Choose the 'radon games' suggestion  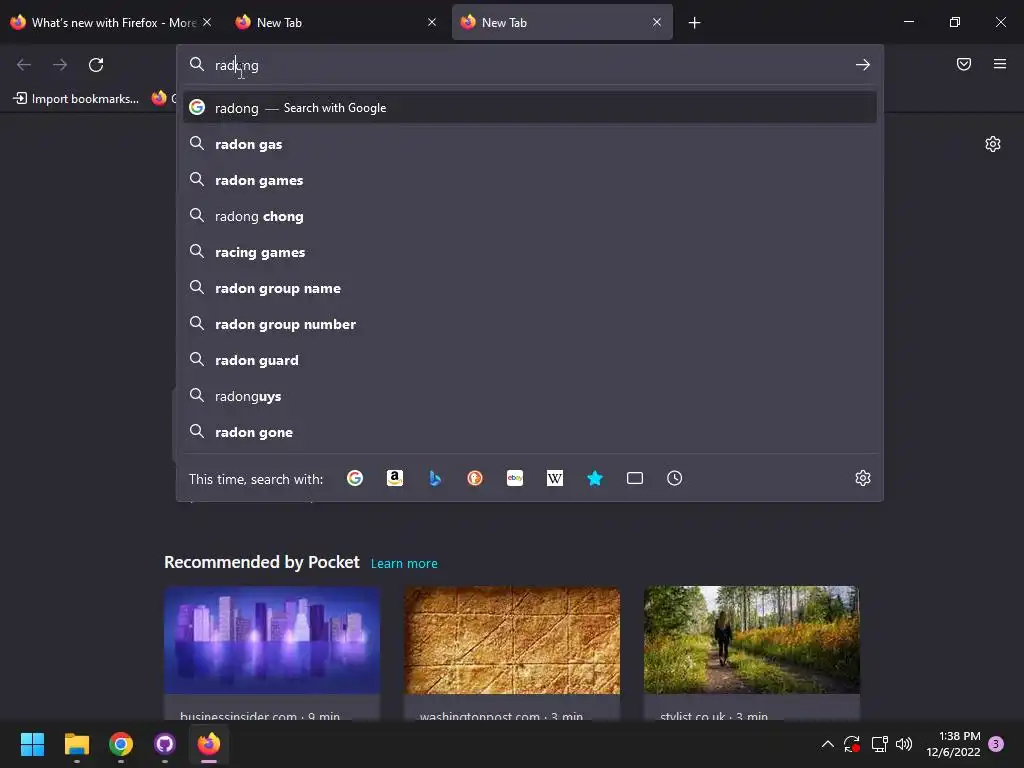coord(530,180)
